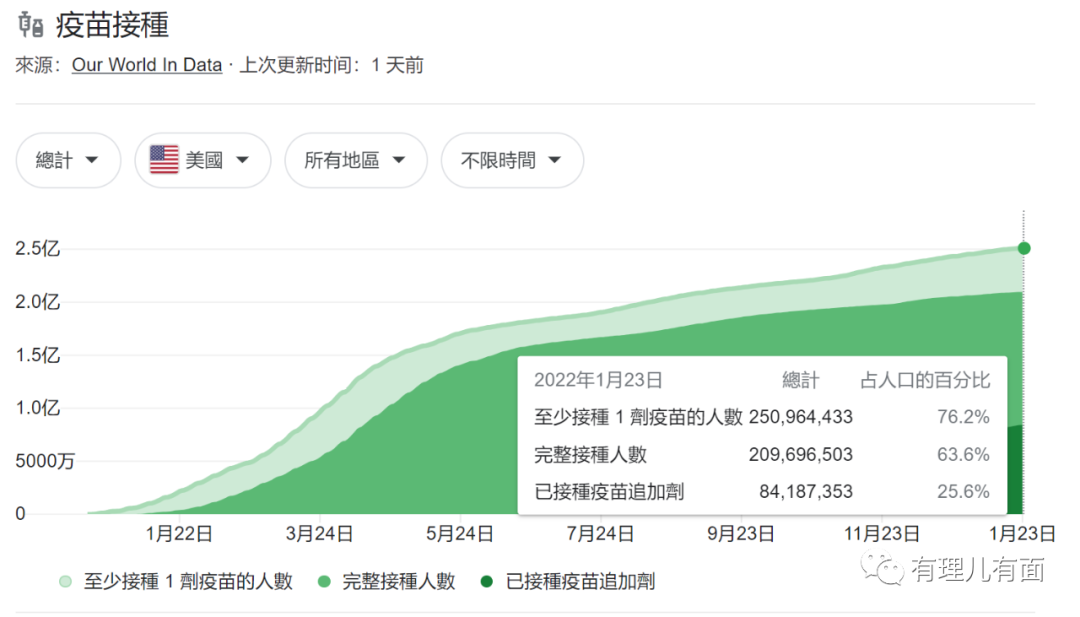Click the 209,696,503 total in the tooltip
This screenshot has width=1080, height=617.
800,454
